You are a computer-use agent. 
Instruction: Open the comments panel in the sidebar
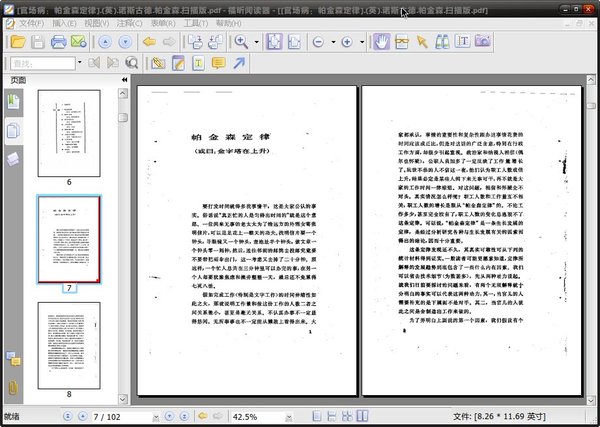pos(13,359)
